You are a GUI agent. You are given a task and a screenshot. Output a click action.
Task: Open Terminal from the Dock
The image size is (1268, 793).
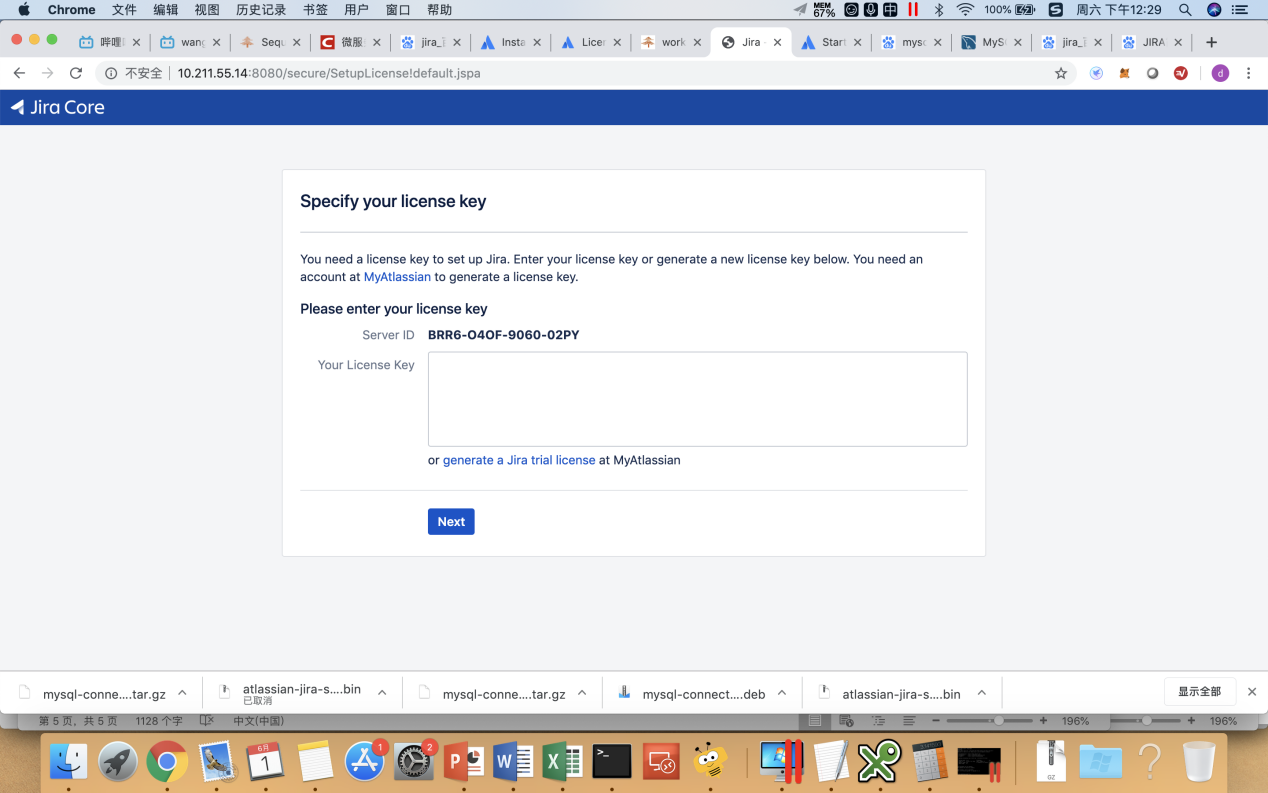tap(612, 763)
